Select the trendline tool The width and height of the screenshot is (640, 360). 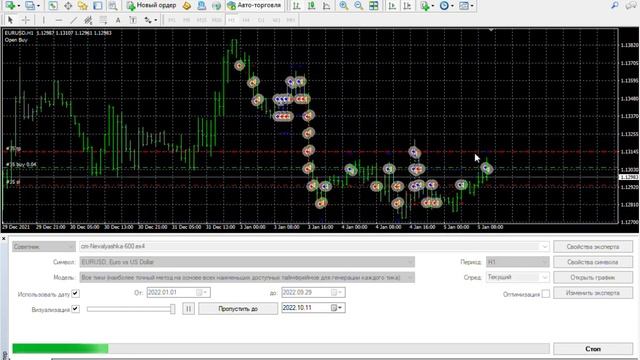(73, 20)
